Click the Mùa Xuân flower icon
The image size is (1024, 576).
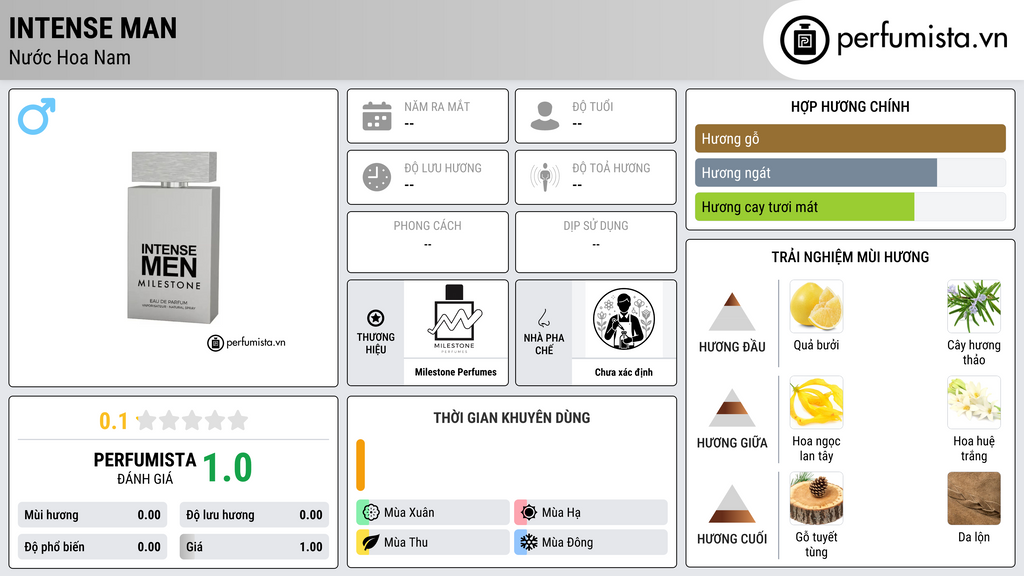coord(370,512)
